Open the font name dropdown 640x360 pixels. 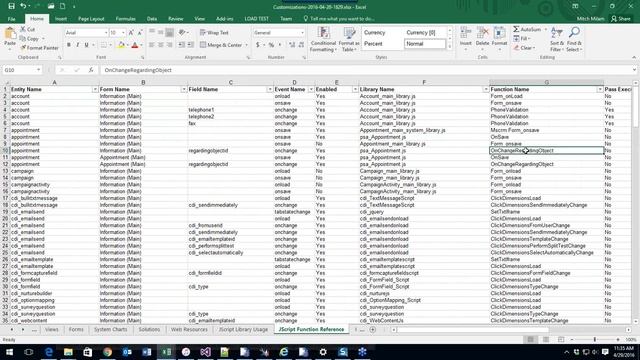[106, 33]
